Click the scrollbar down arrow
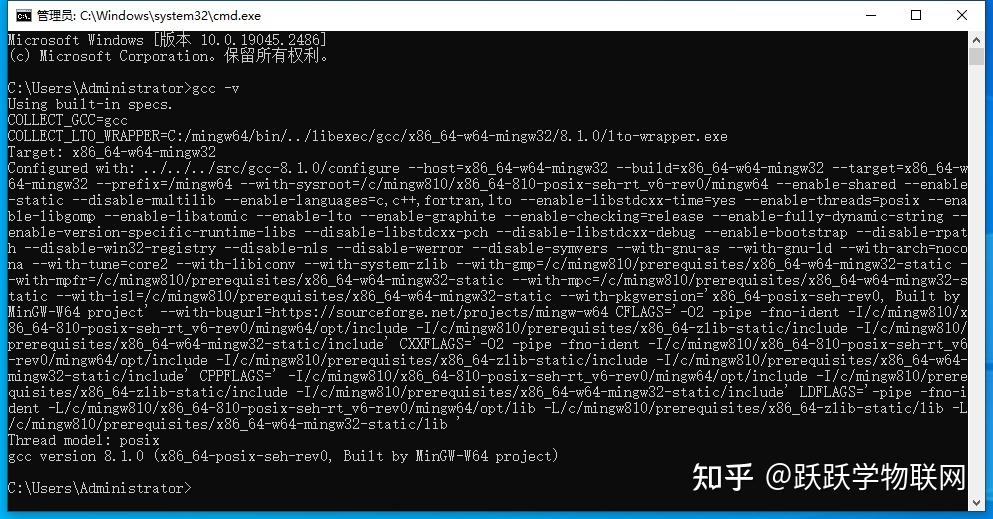The width and height of the screenshot is (993, 519). pos(976,503)
